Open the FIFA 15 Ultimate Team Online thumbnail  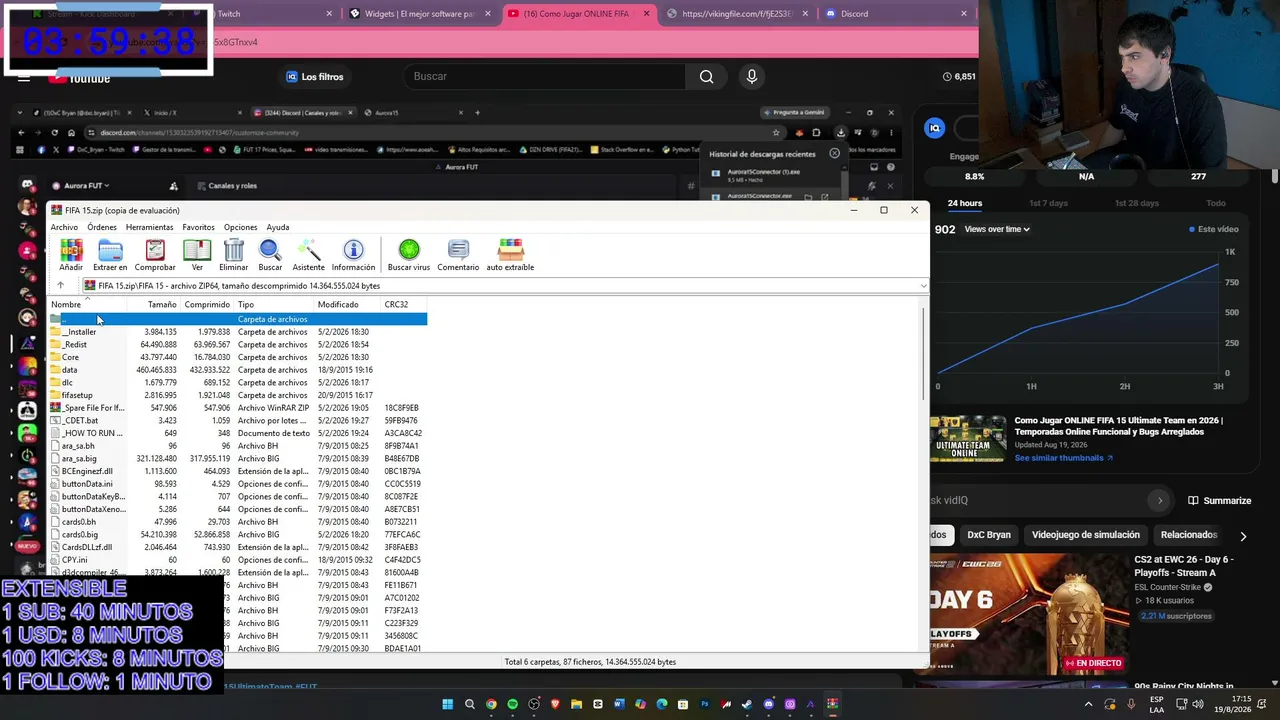pos(968,437)
